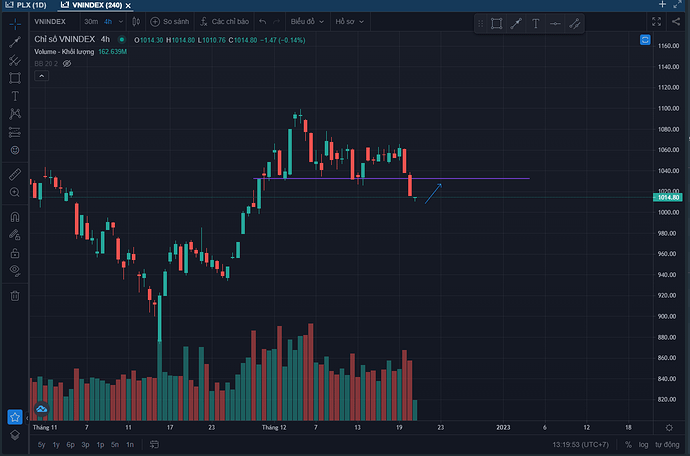Select the 4h timeframe
The height and width of the screenshot is (456, 690).
pos(108,22)
